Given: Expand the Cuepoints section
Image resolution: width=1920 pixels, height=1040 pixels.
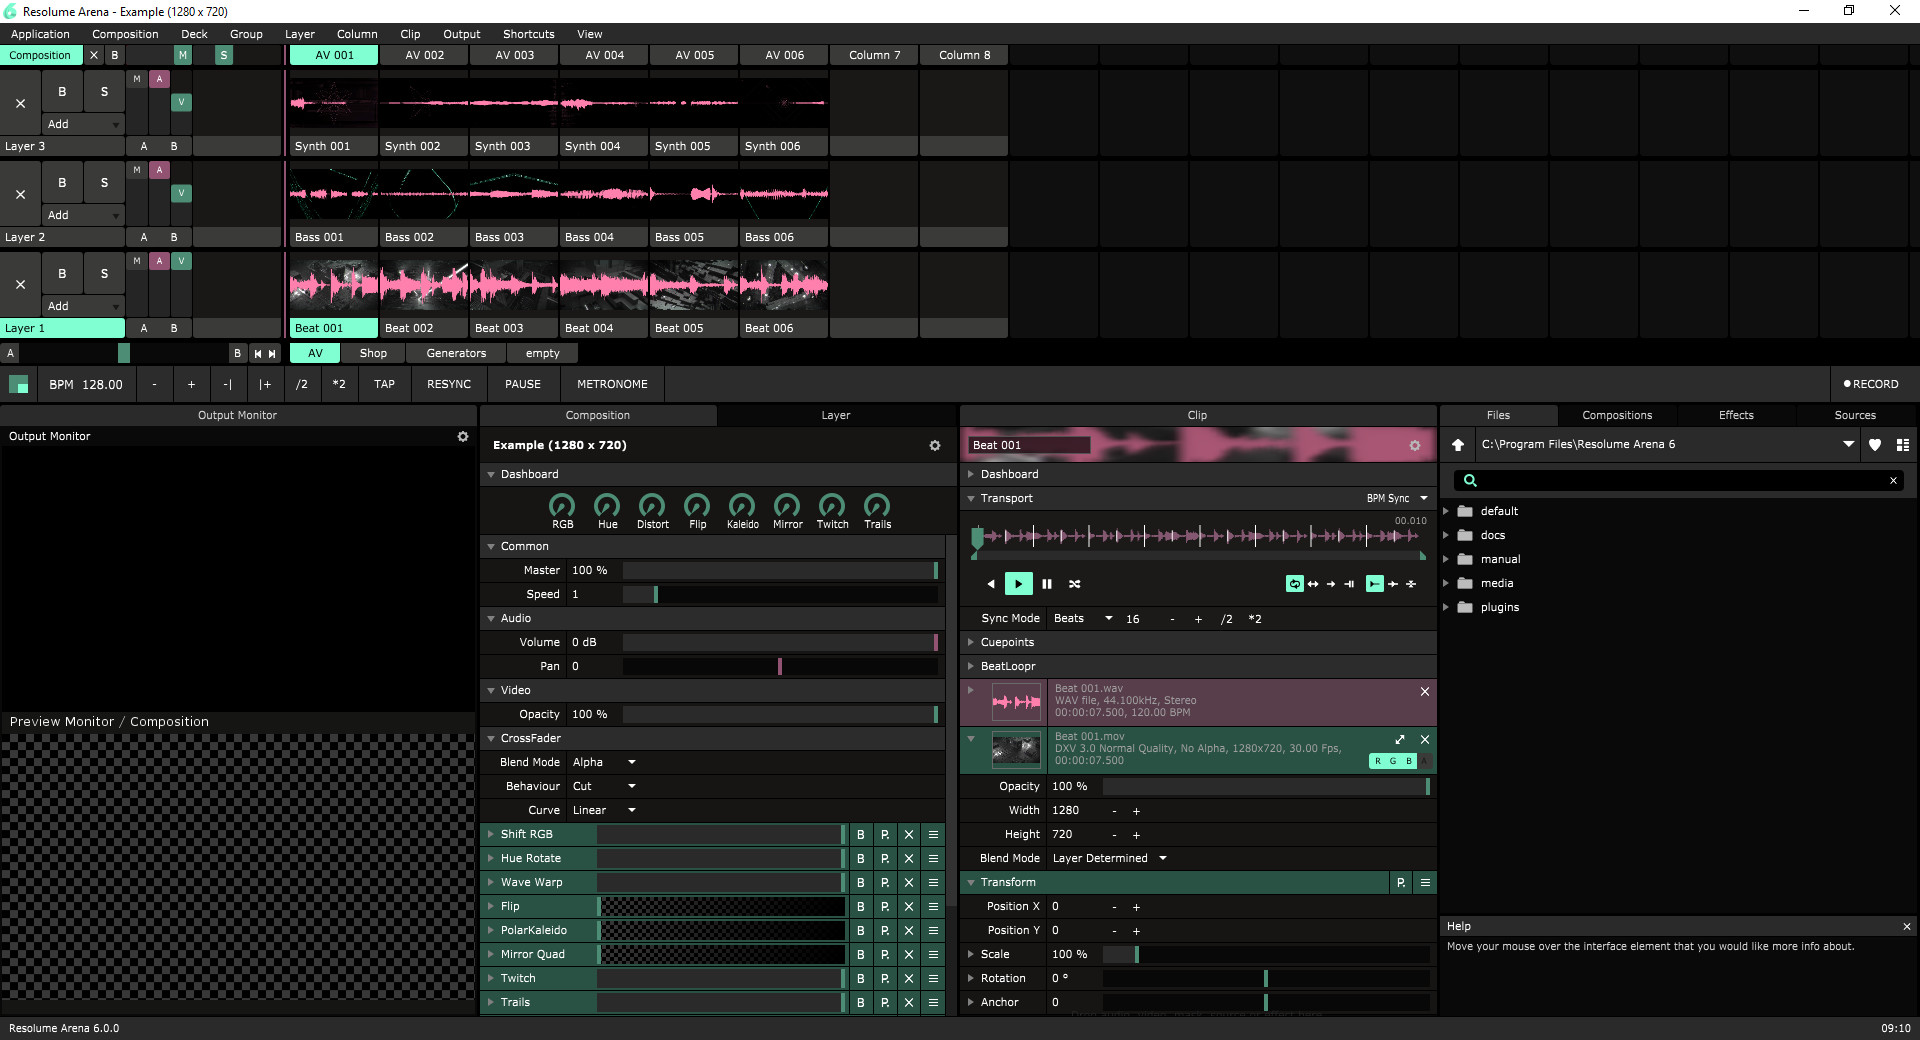Looking at the screenshot, I should pos(1007,642).
